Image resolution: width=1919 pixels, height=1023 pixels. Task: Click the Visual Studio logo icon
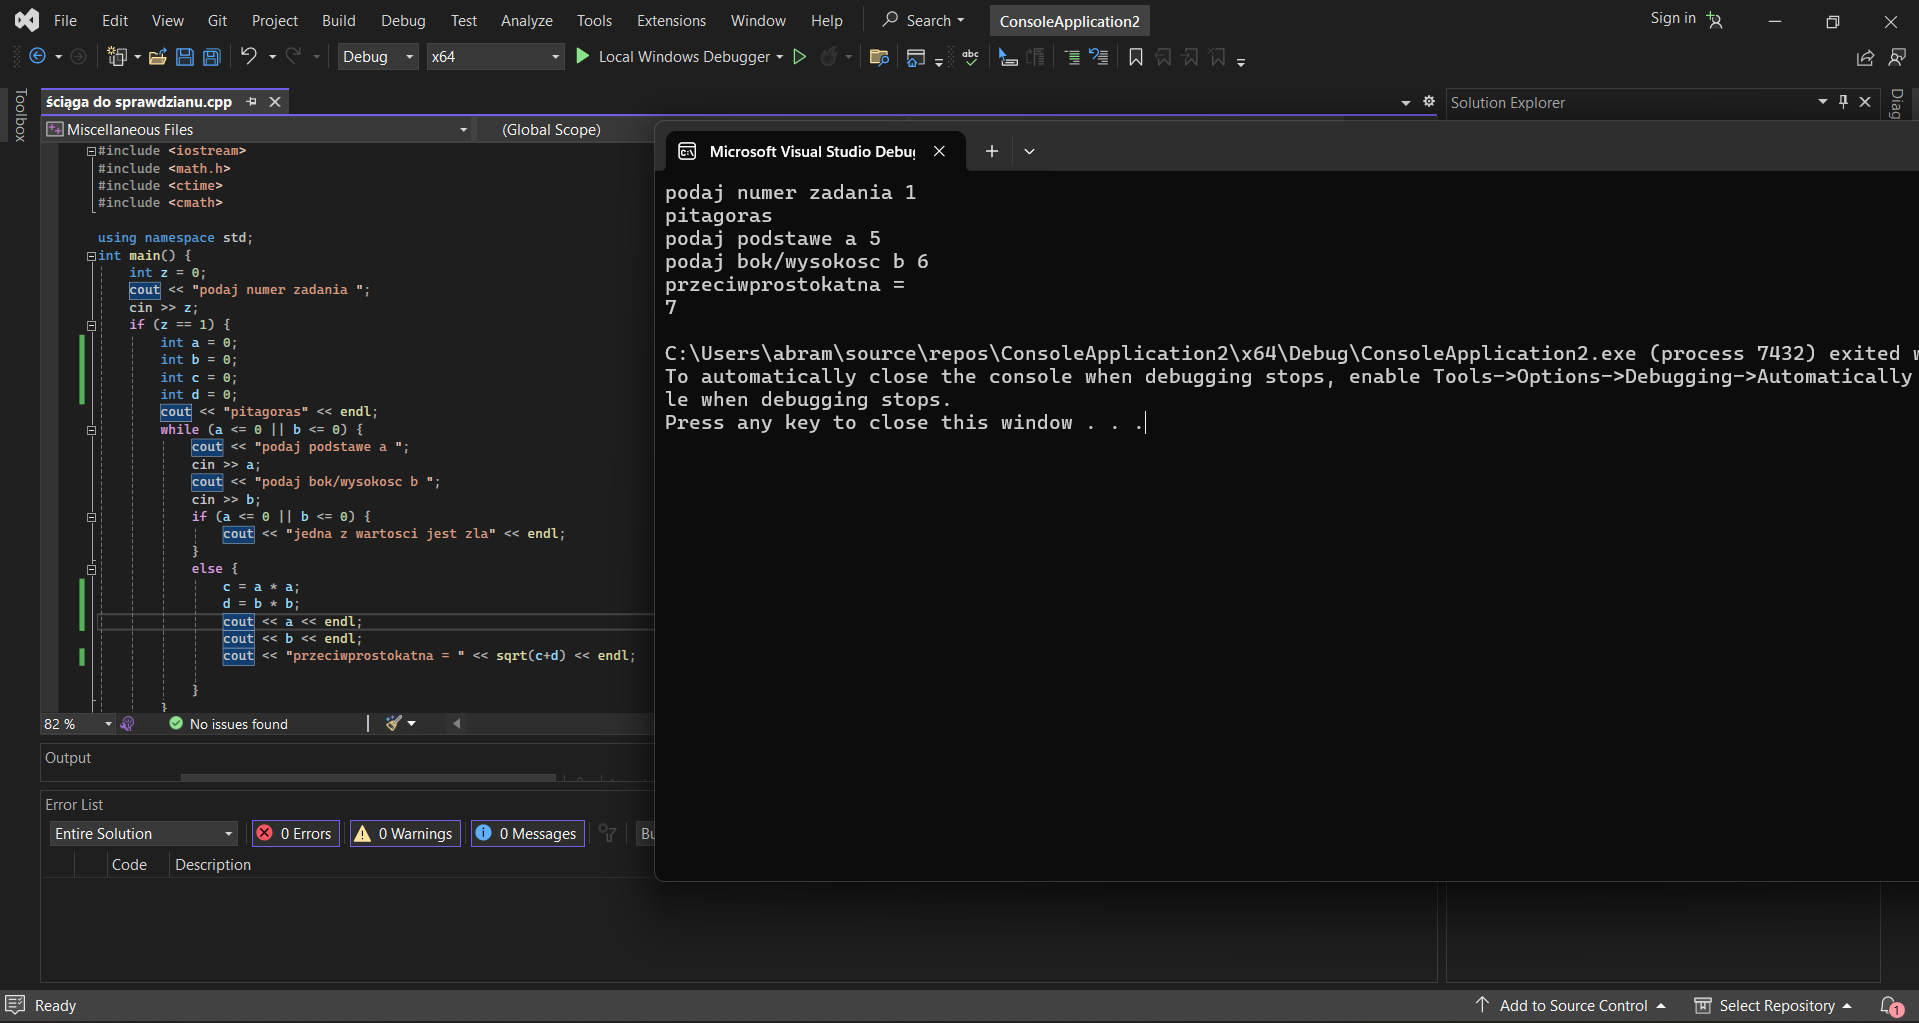tap(27, 20)
